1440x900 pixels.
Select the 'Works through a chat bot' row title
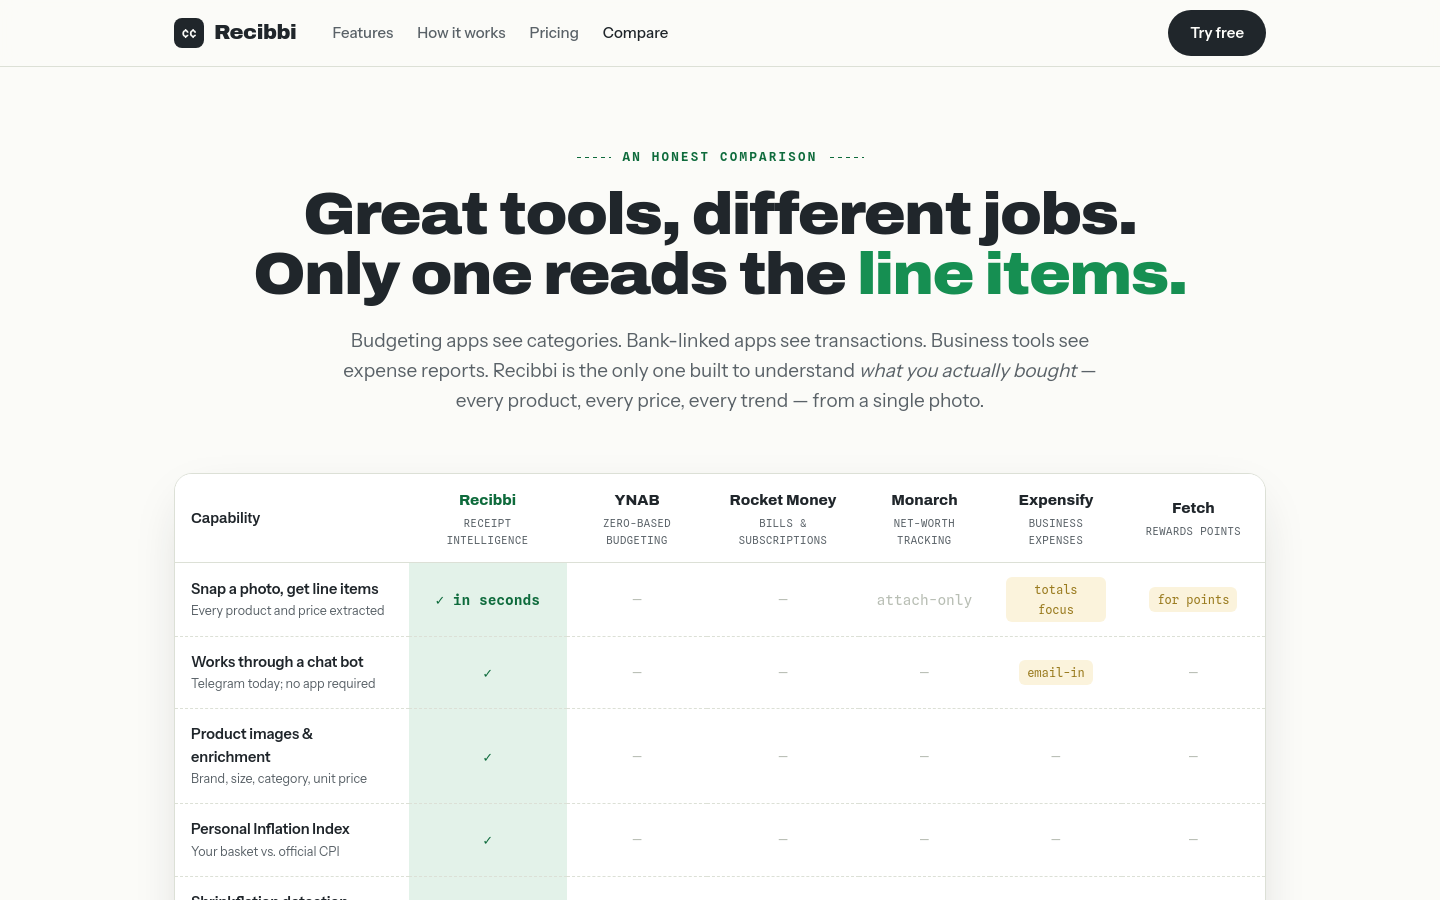coord(277,662)
